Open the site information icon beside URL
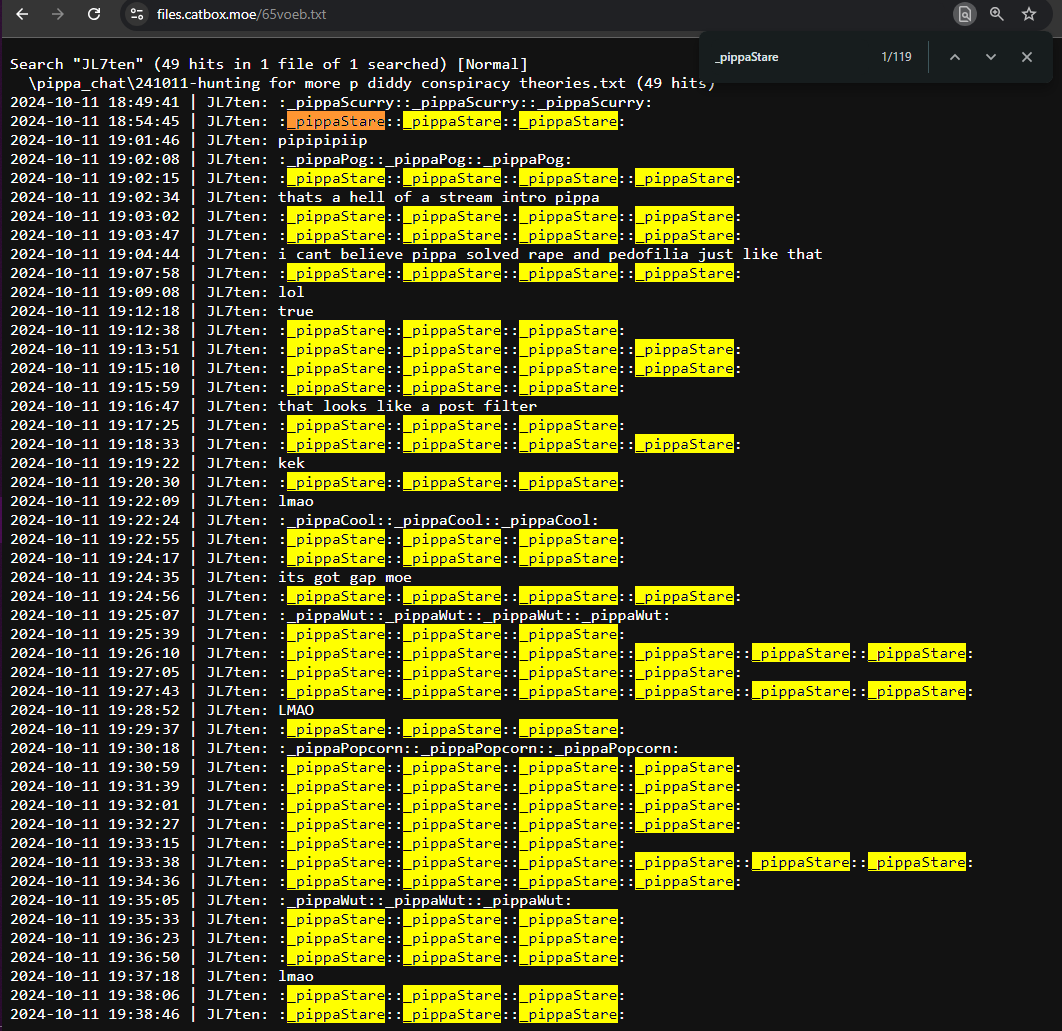 pyautogui.click(x=137, y=14)
